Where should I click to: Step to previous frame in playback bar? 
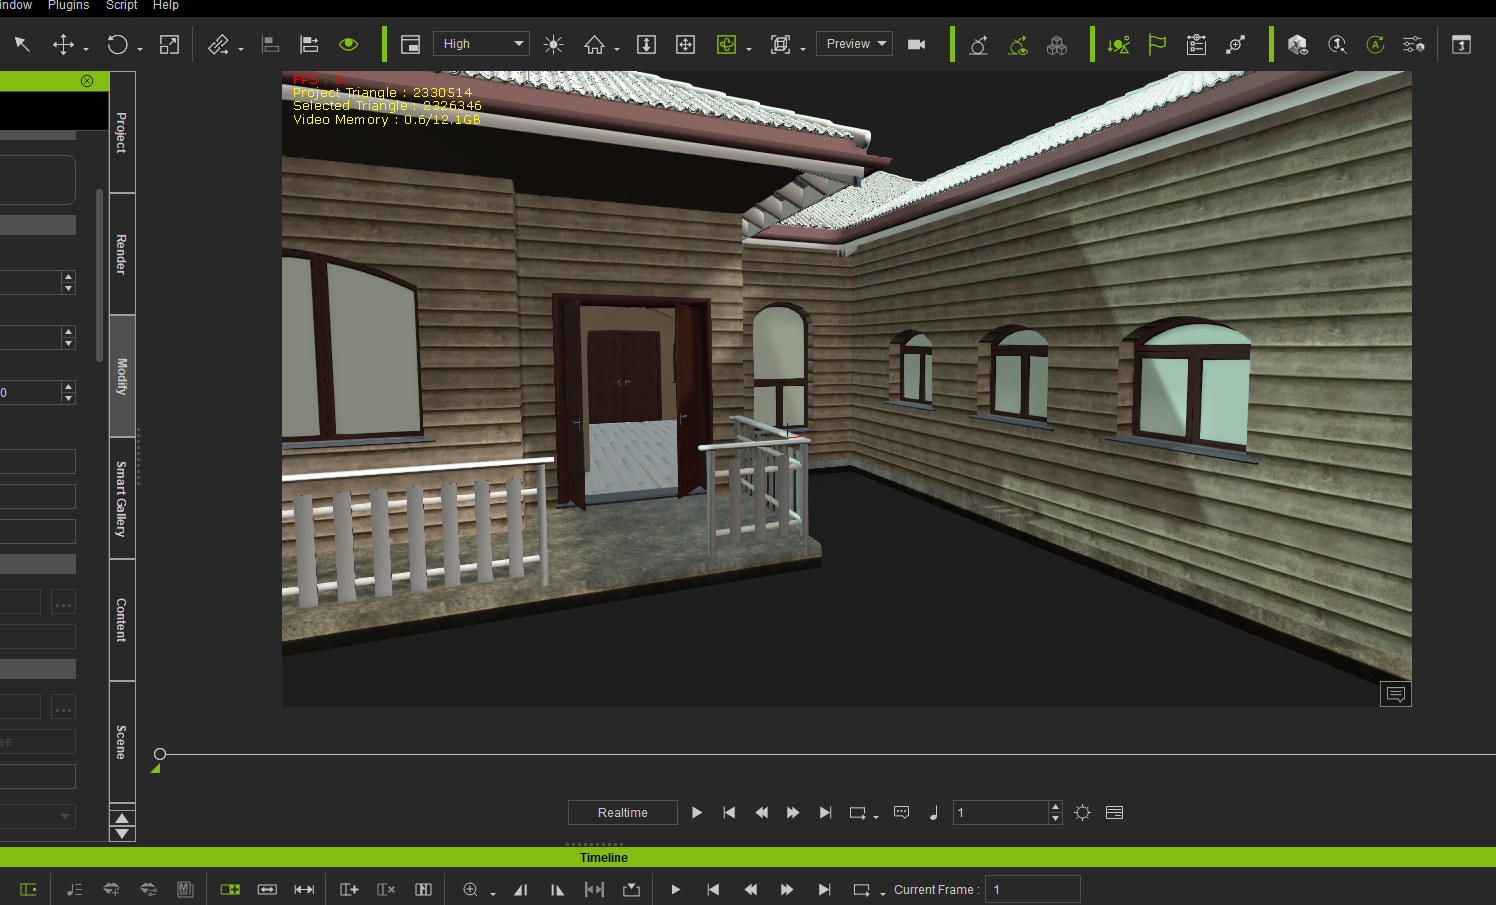click(761, 813)
